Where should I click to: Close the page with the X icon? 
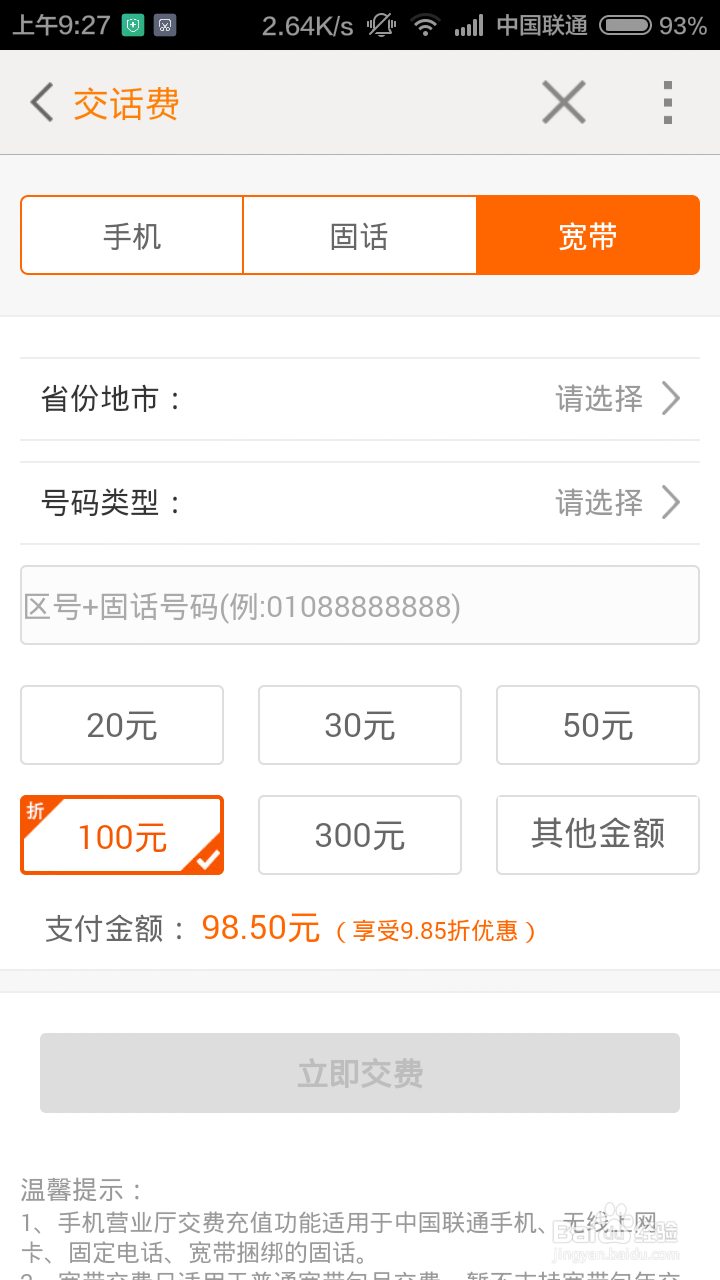pyautogui.click(x=564, y=102)
